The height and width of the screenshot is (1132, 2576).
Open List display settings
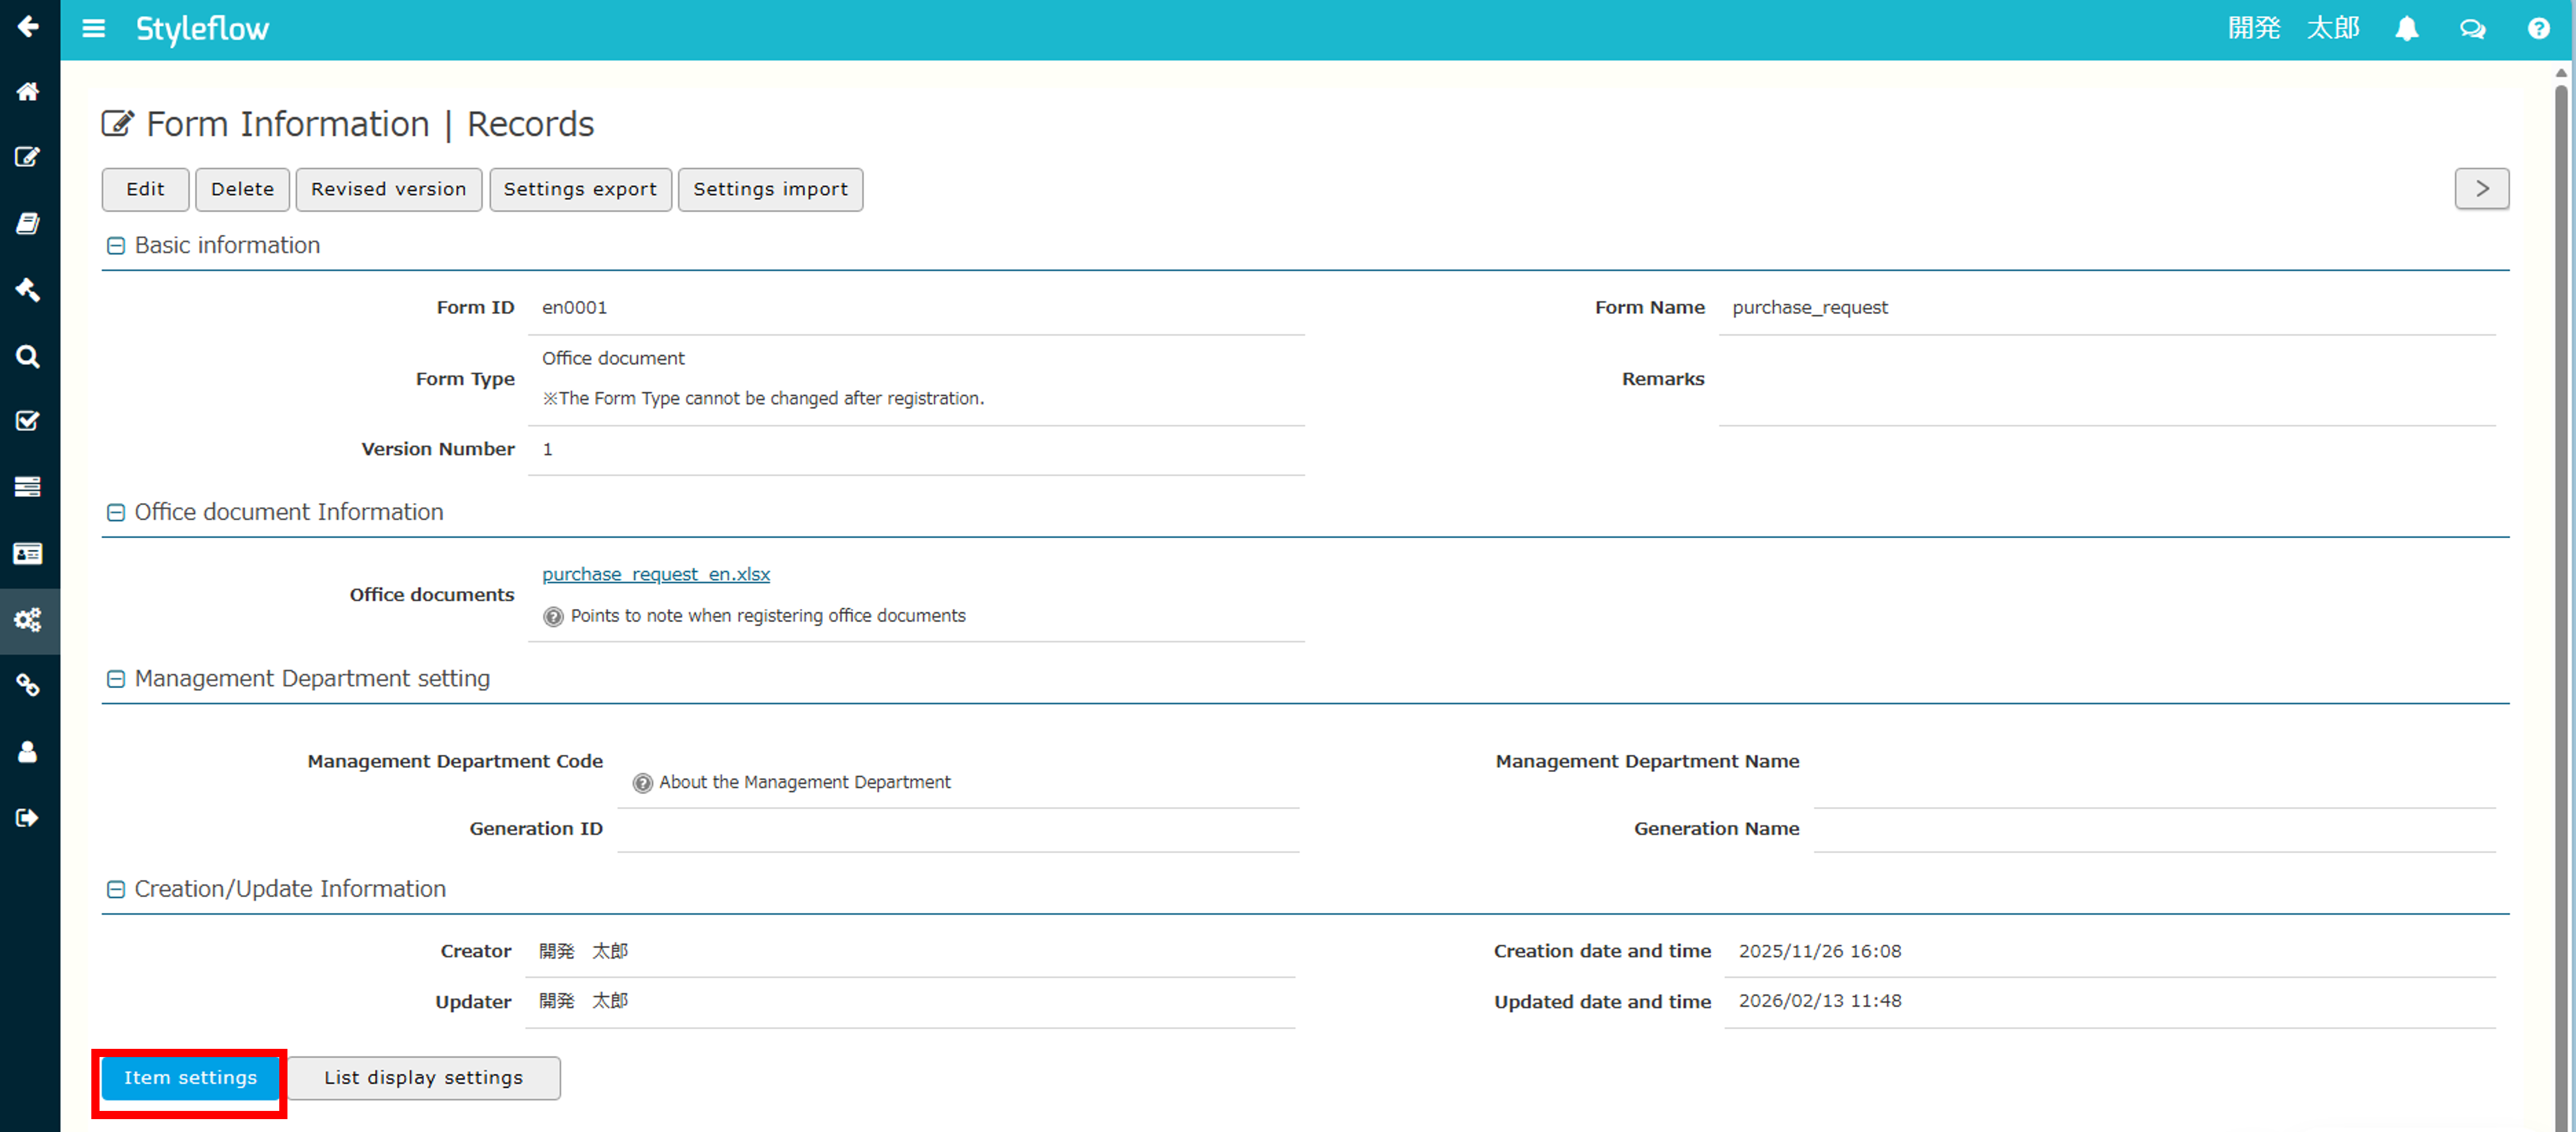pyautogui.click(x=423, y=1078)
